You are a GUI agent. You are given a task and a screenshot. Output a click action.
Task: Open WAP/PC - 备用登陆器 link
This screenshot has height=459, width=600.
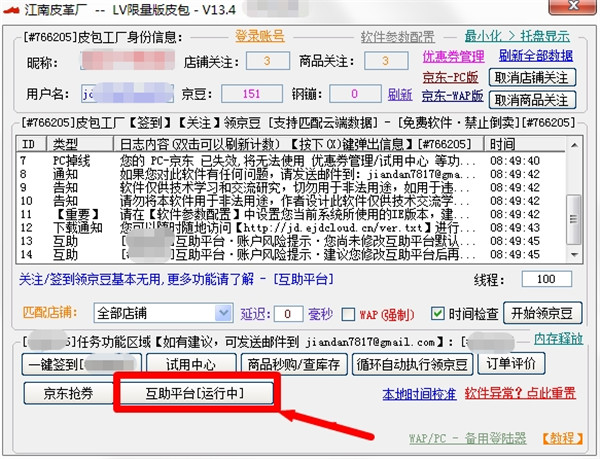468,438
